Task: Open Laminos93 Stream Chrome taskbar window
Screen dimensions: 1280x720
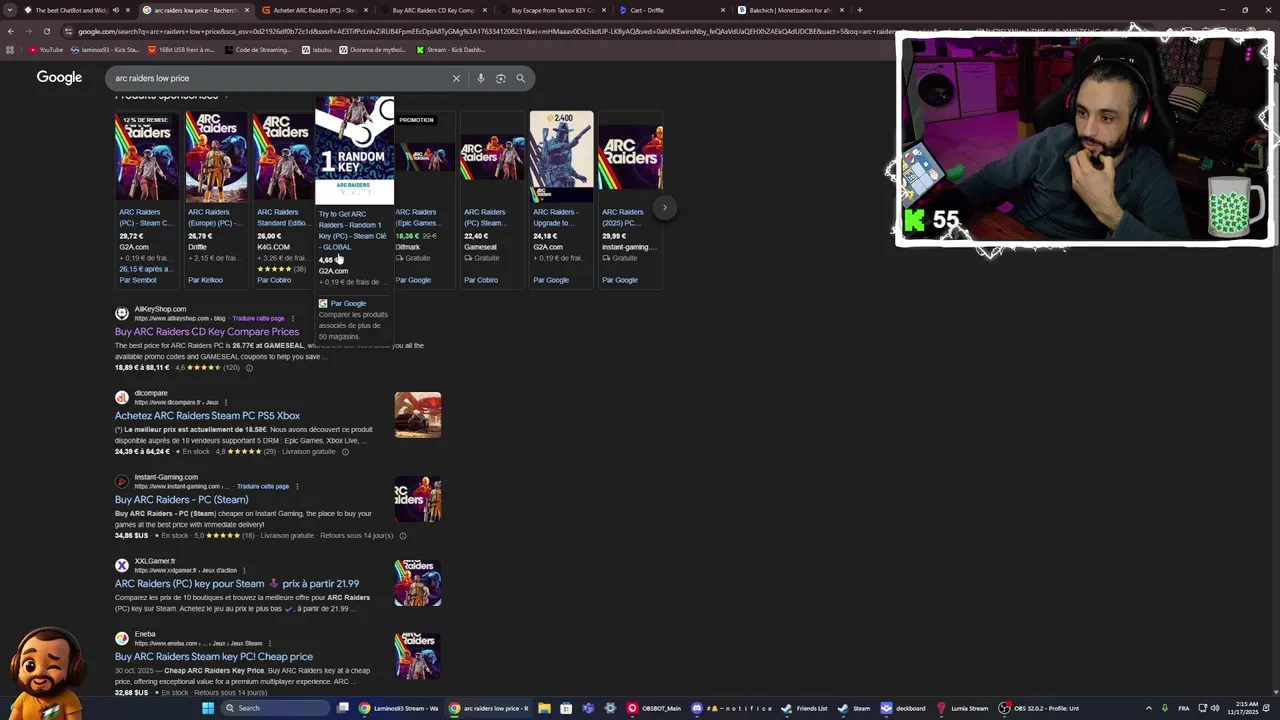Action: (x=399, y=708)
